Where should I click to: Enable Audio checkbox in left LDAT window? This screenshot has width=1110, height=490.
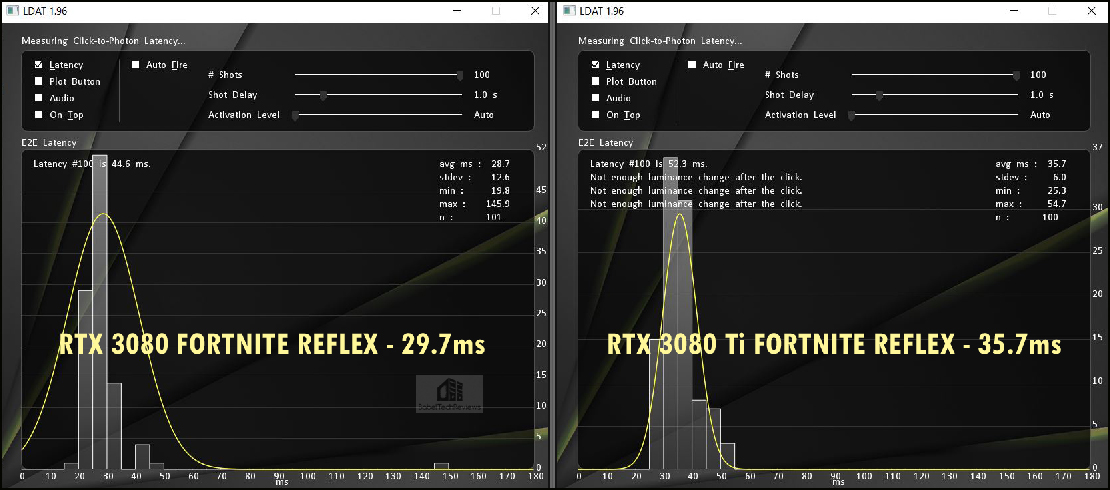[x=39, y=98]
